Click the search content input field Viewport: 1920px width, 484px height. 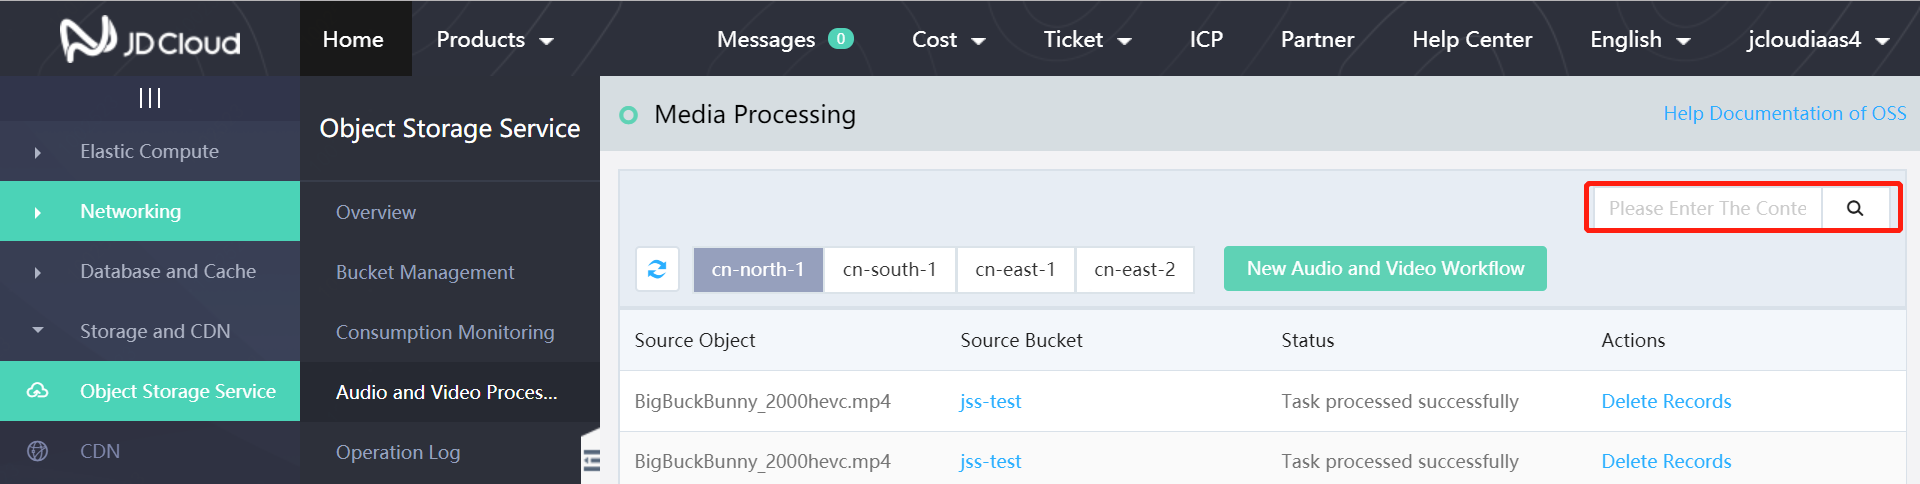tap(1707, 208)
